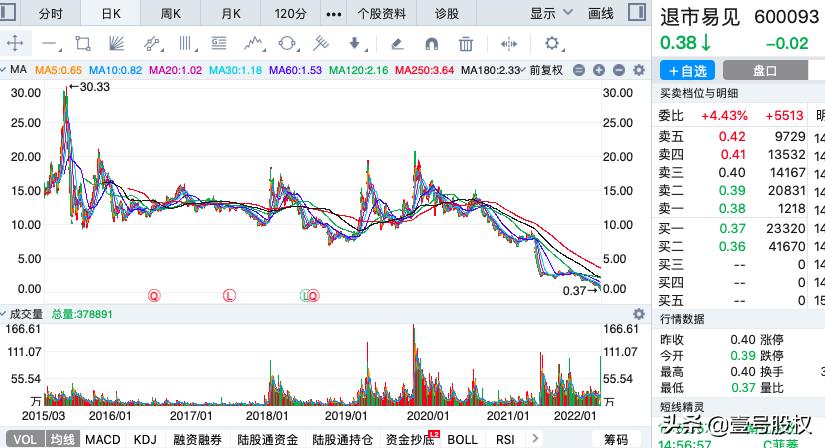Click MA5:0.65 legend label
Image resolution: width=825 pixels, height=448 pixels.
point(58,70)
